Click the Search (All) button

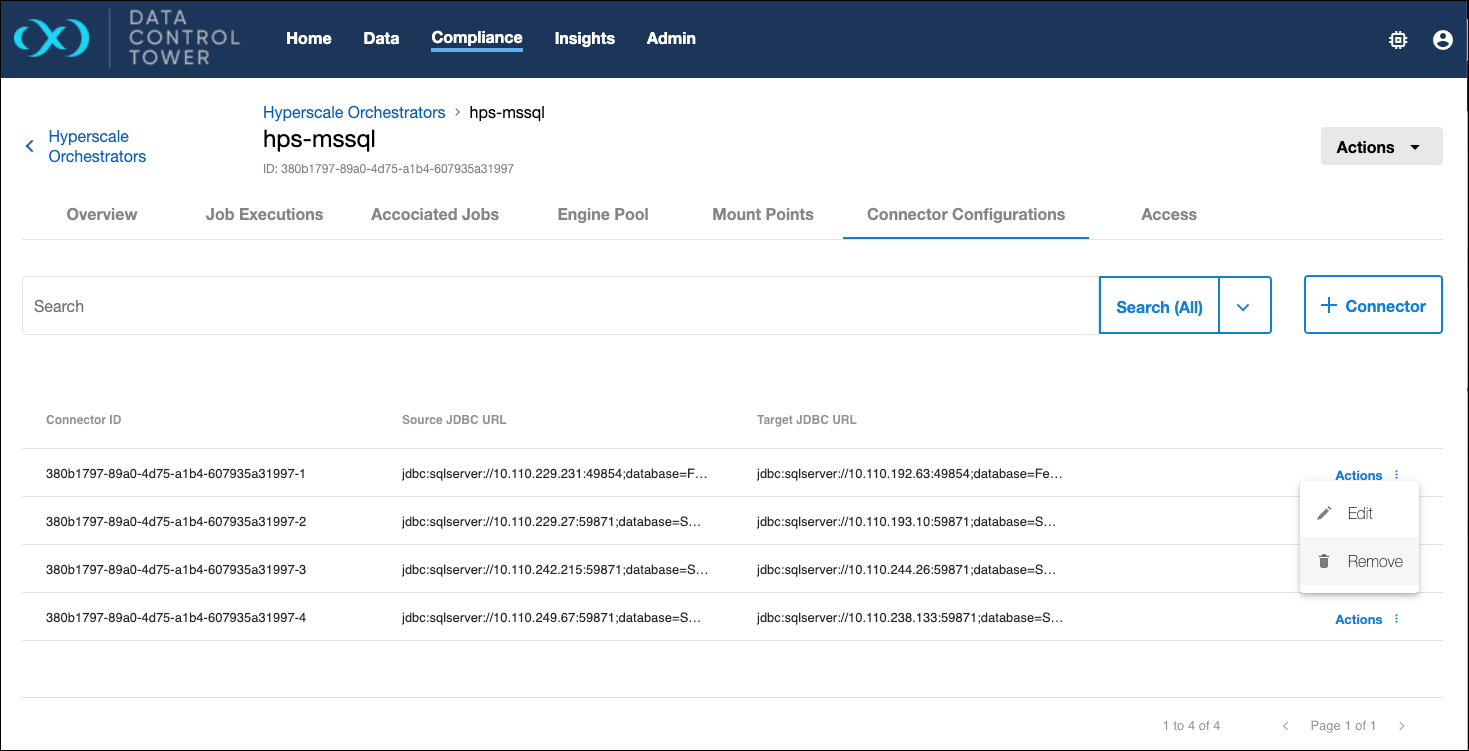(x=1159, y=307)
